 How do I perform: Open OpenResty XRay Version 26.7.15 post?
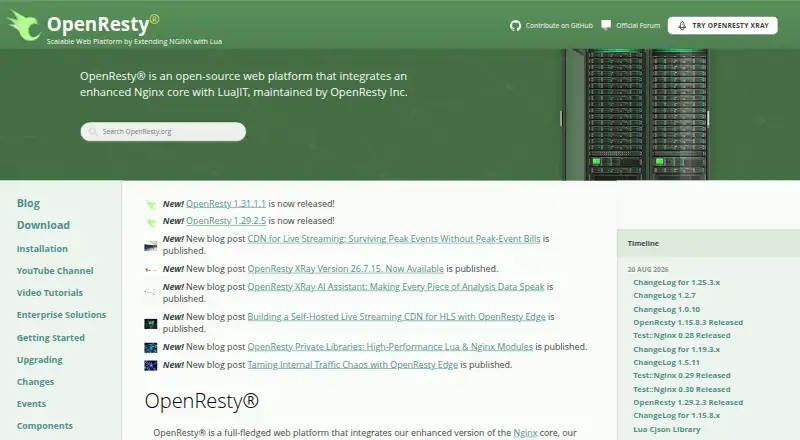point(345,269)
